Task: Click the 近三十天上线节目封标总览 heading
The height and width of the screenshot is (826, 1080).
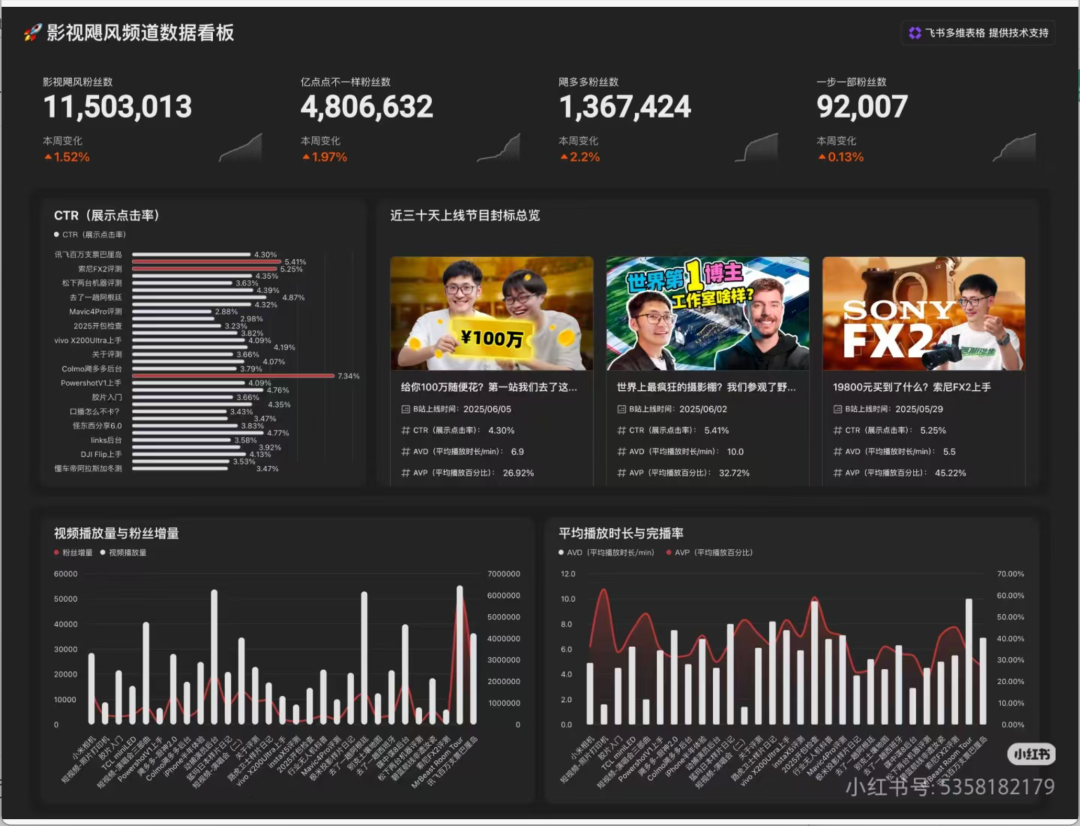Action: pyautogui.click(x=465, y=216)
